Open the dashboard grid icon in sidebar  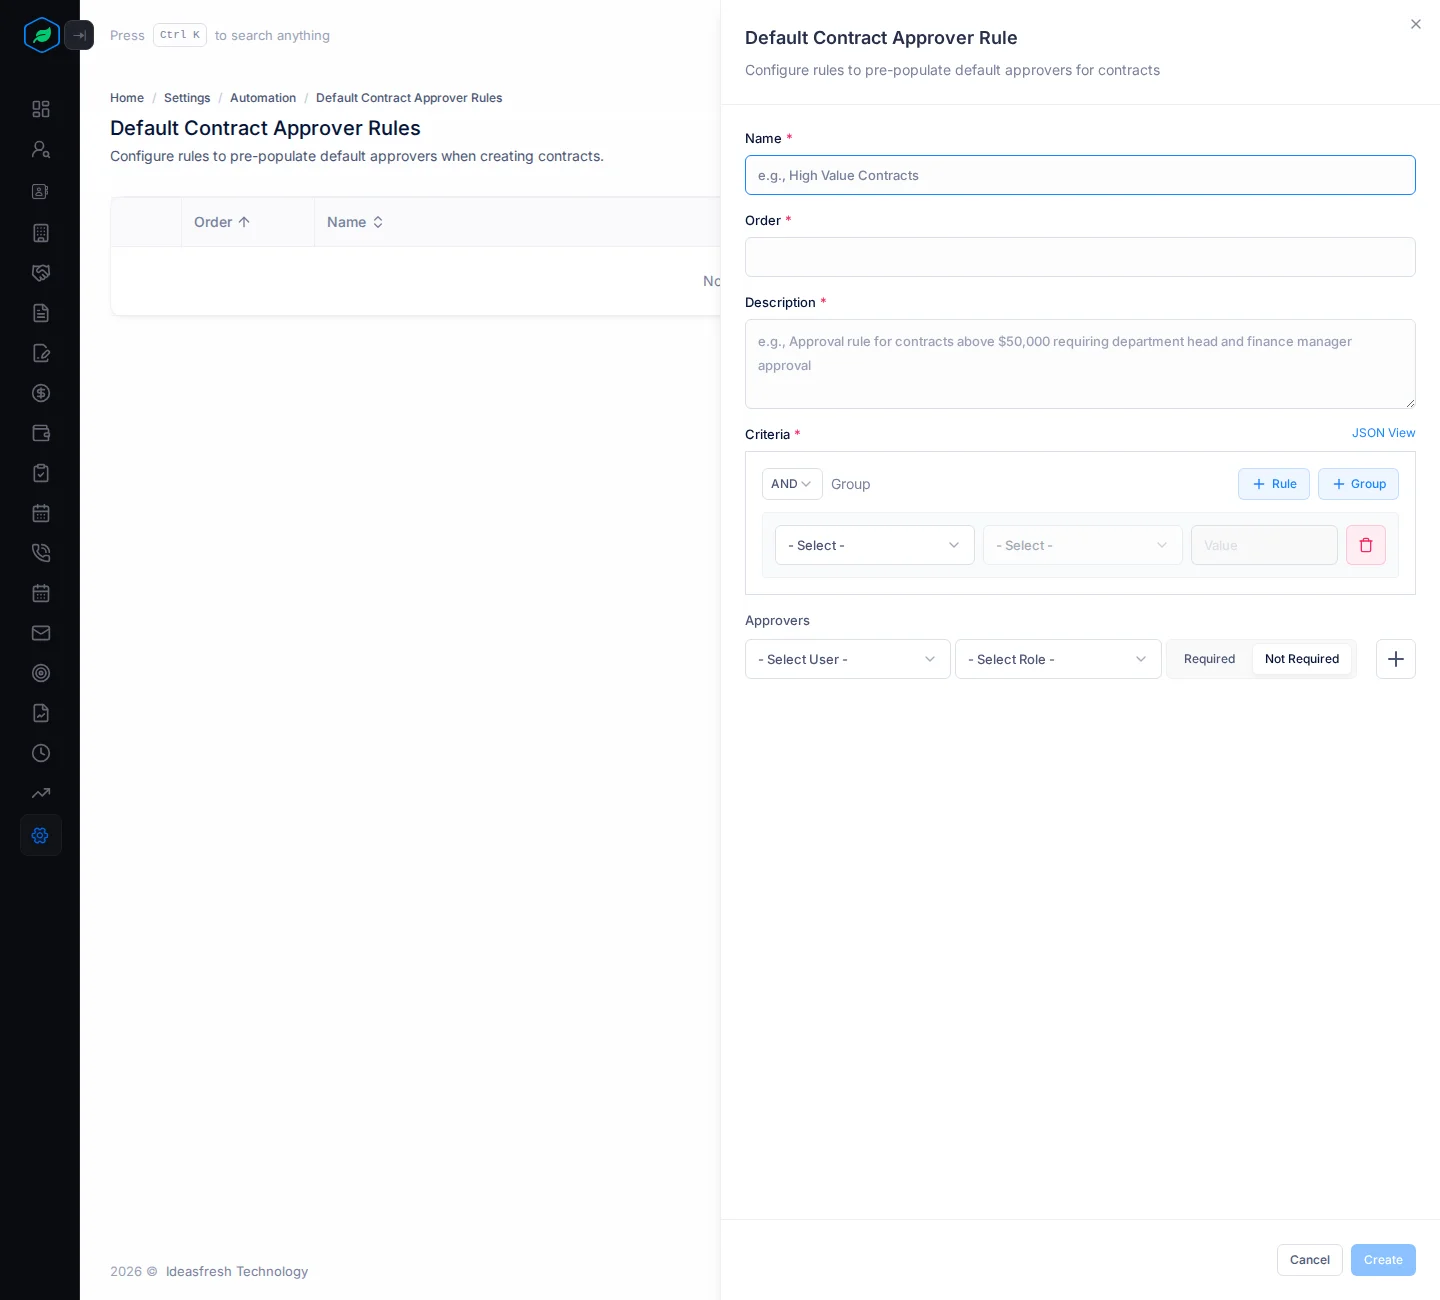pyautogui.click(x=41, y=109)
